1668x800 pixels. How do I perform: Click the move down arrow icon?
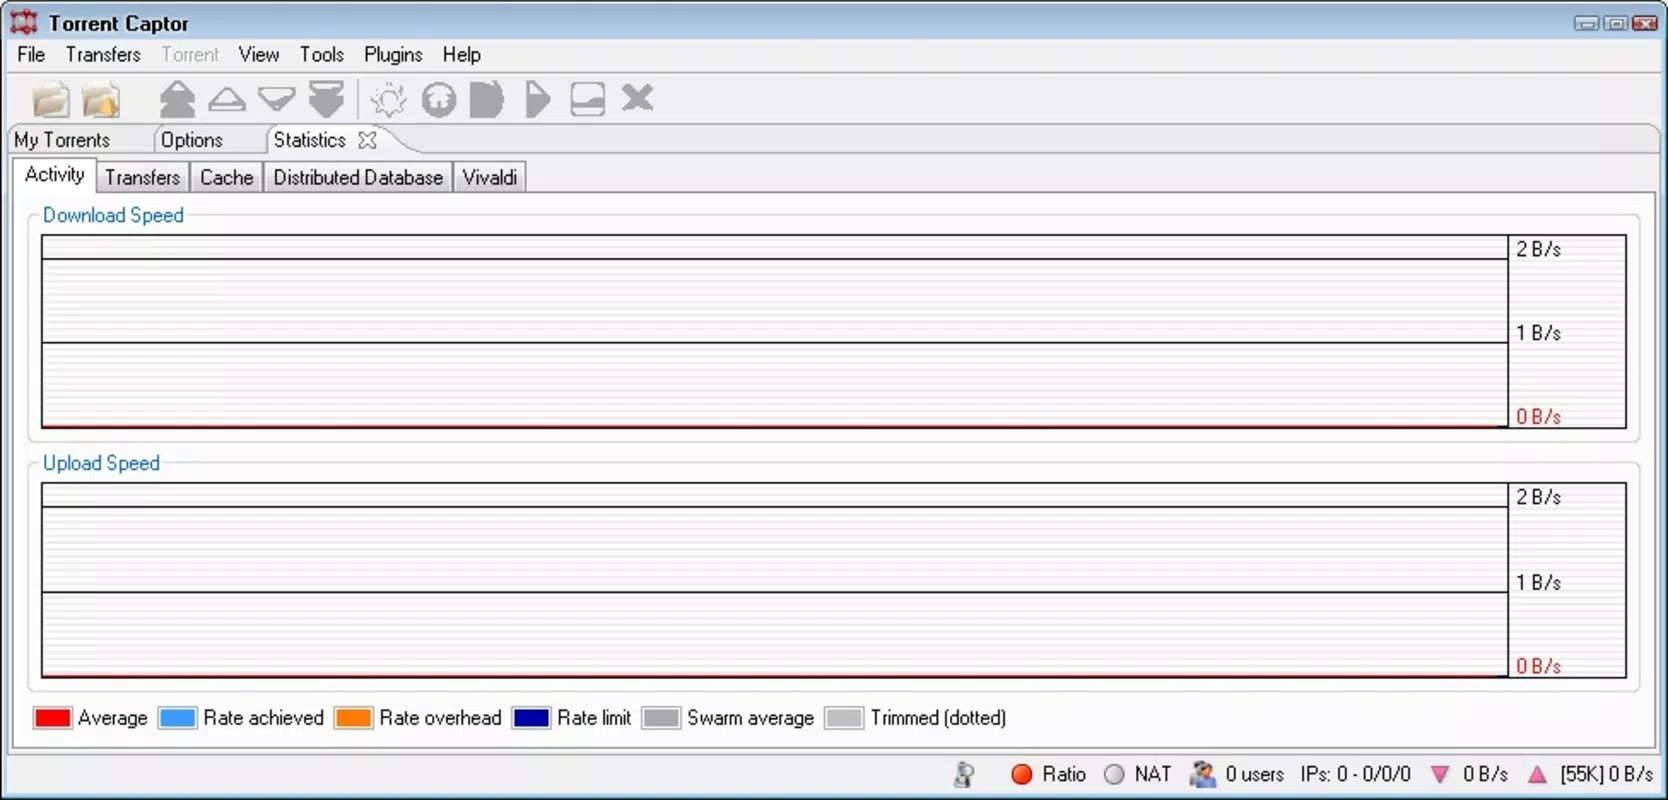point(277,99)
